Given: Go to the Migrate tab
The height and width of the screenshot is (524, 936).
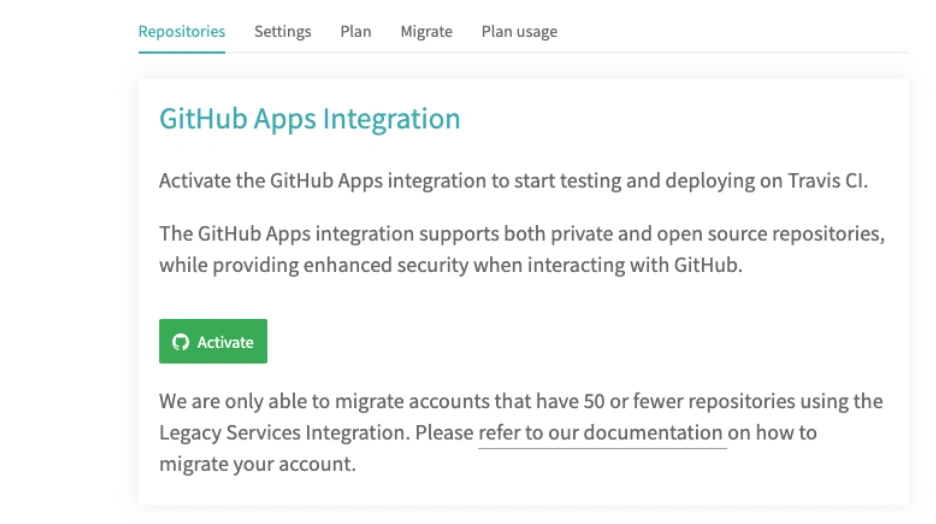Looking at the screenshot, I should pyautogui.click(x=426, y=32).
